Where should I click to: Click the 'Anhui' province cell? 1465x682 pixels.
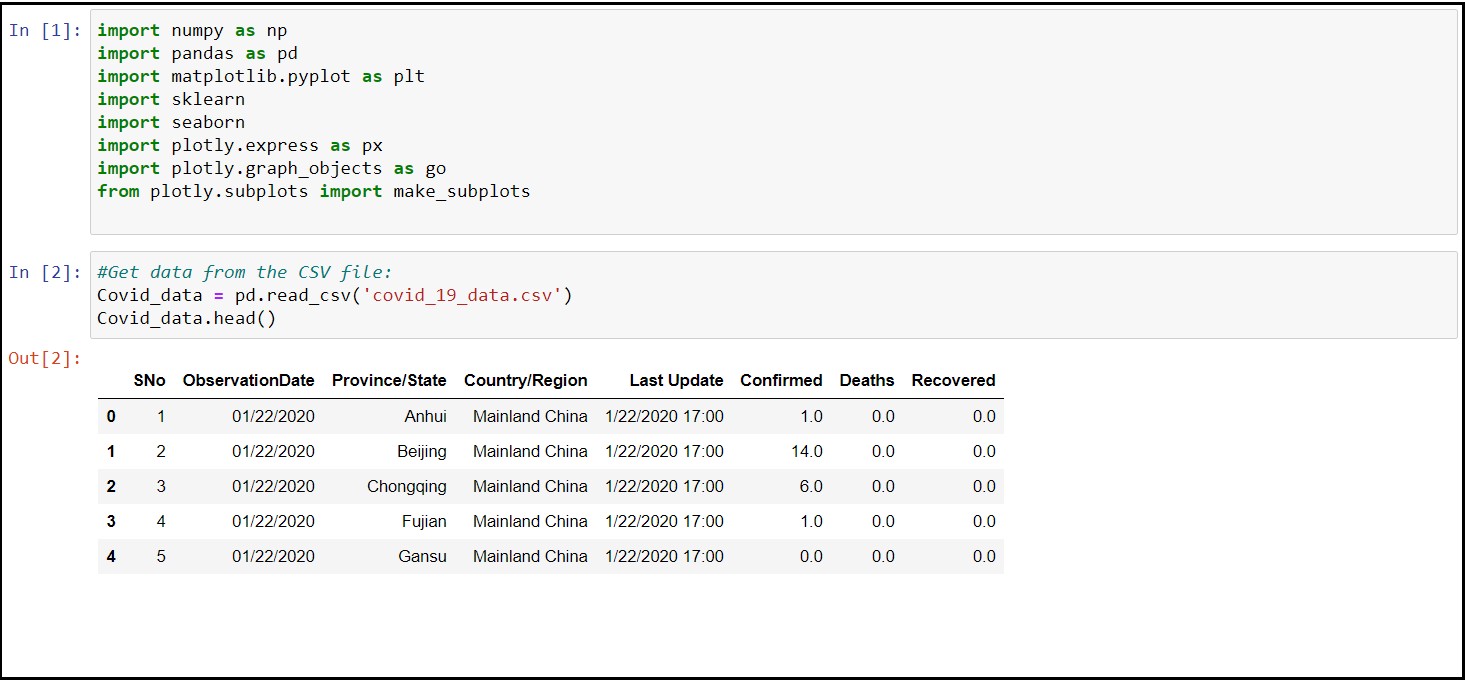pos(426,416)
